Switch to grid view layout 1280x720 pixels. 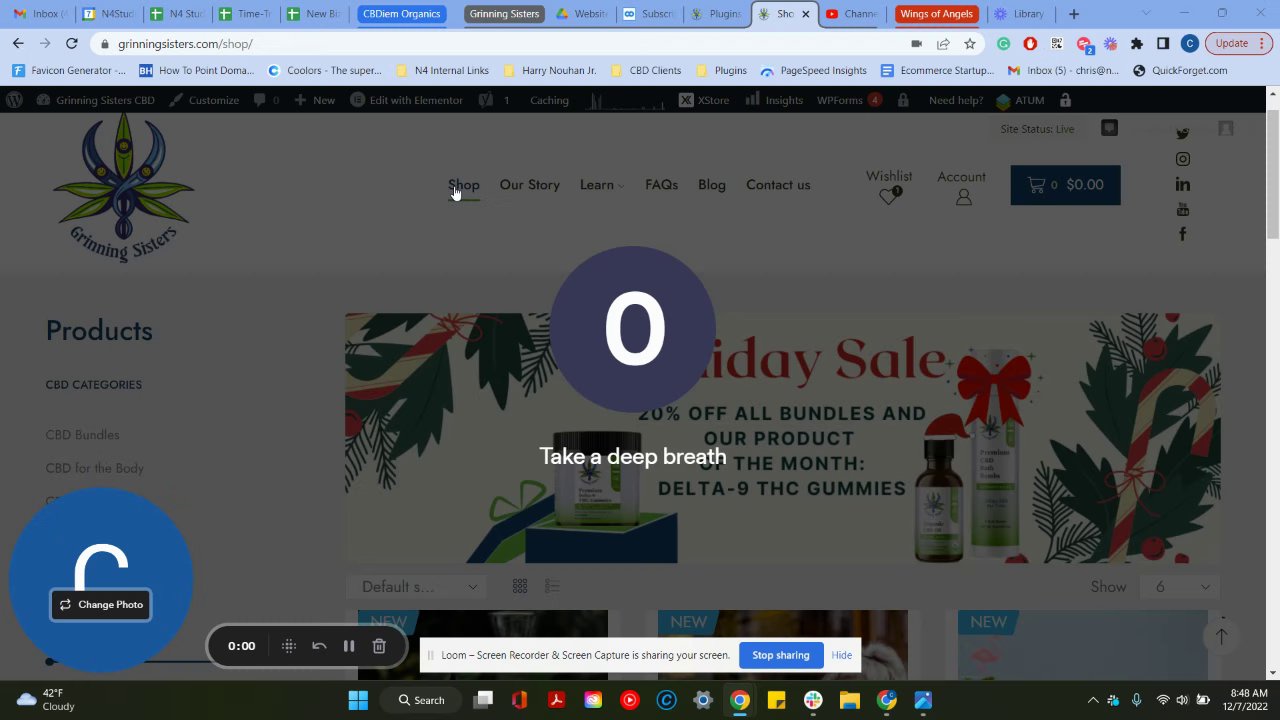coord(520,586)
